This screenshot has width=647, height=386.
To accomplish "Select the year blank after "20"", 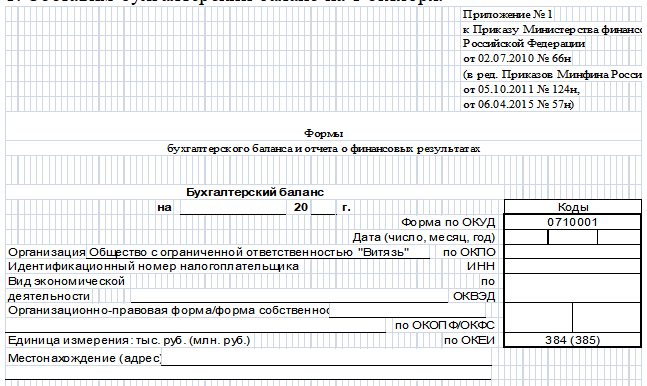I will click(x=324, y=207).
